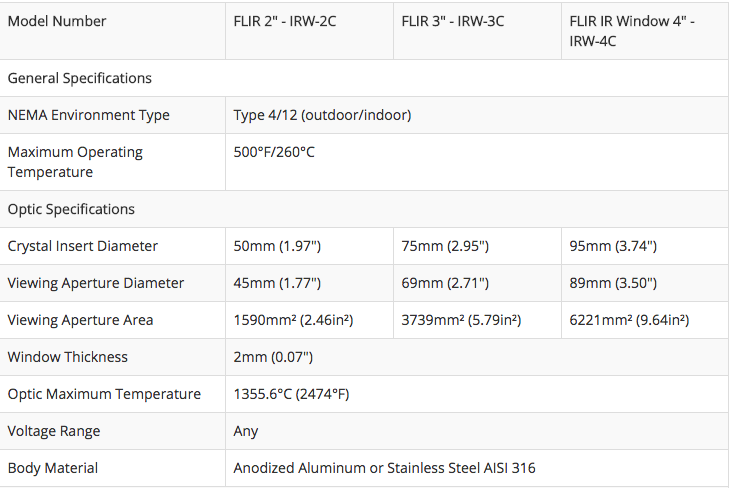Viewport: 731px width, 488px height.
Task: Select the FLIR 3" - IRW-3C column header
Action: tap(477, 31)
